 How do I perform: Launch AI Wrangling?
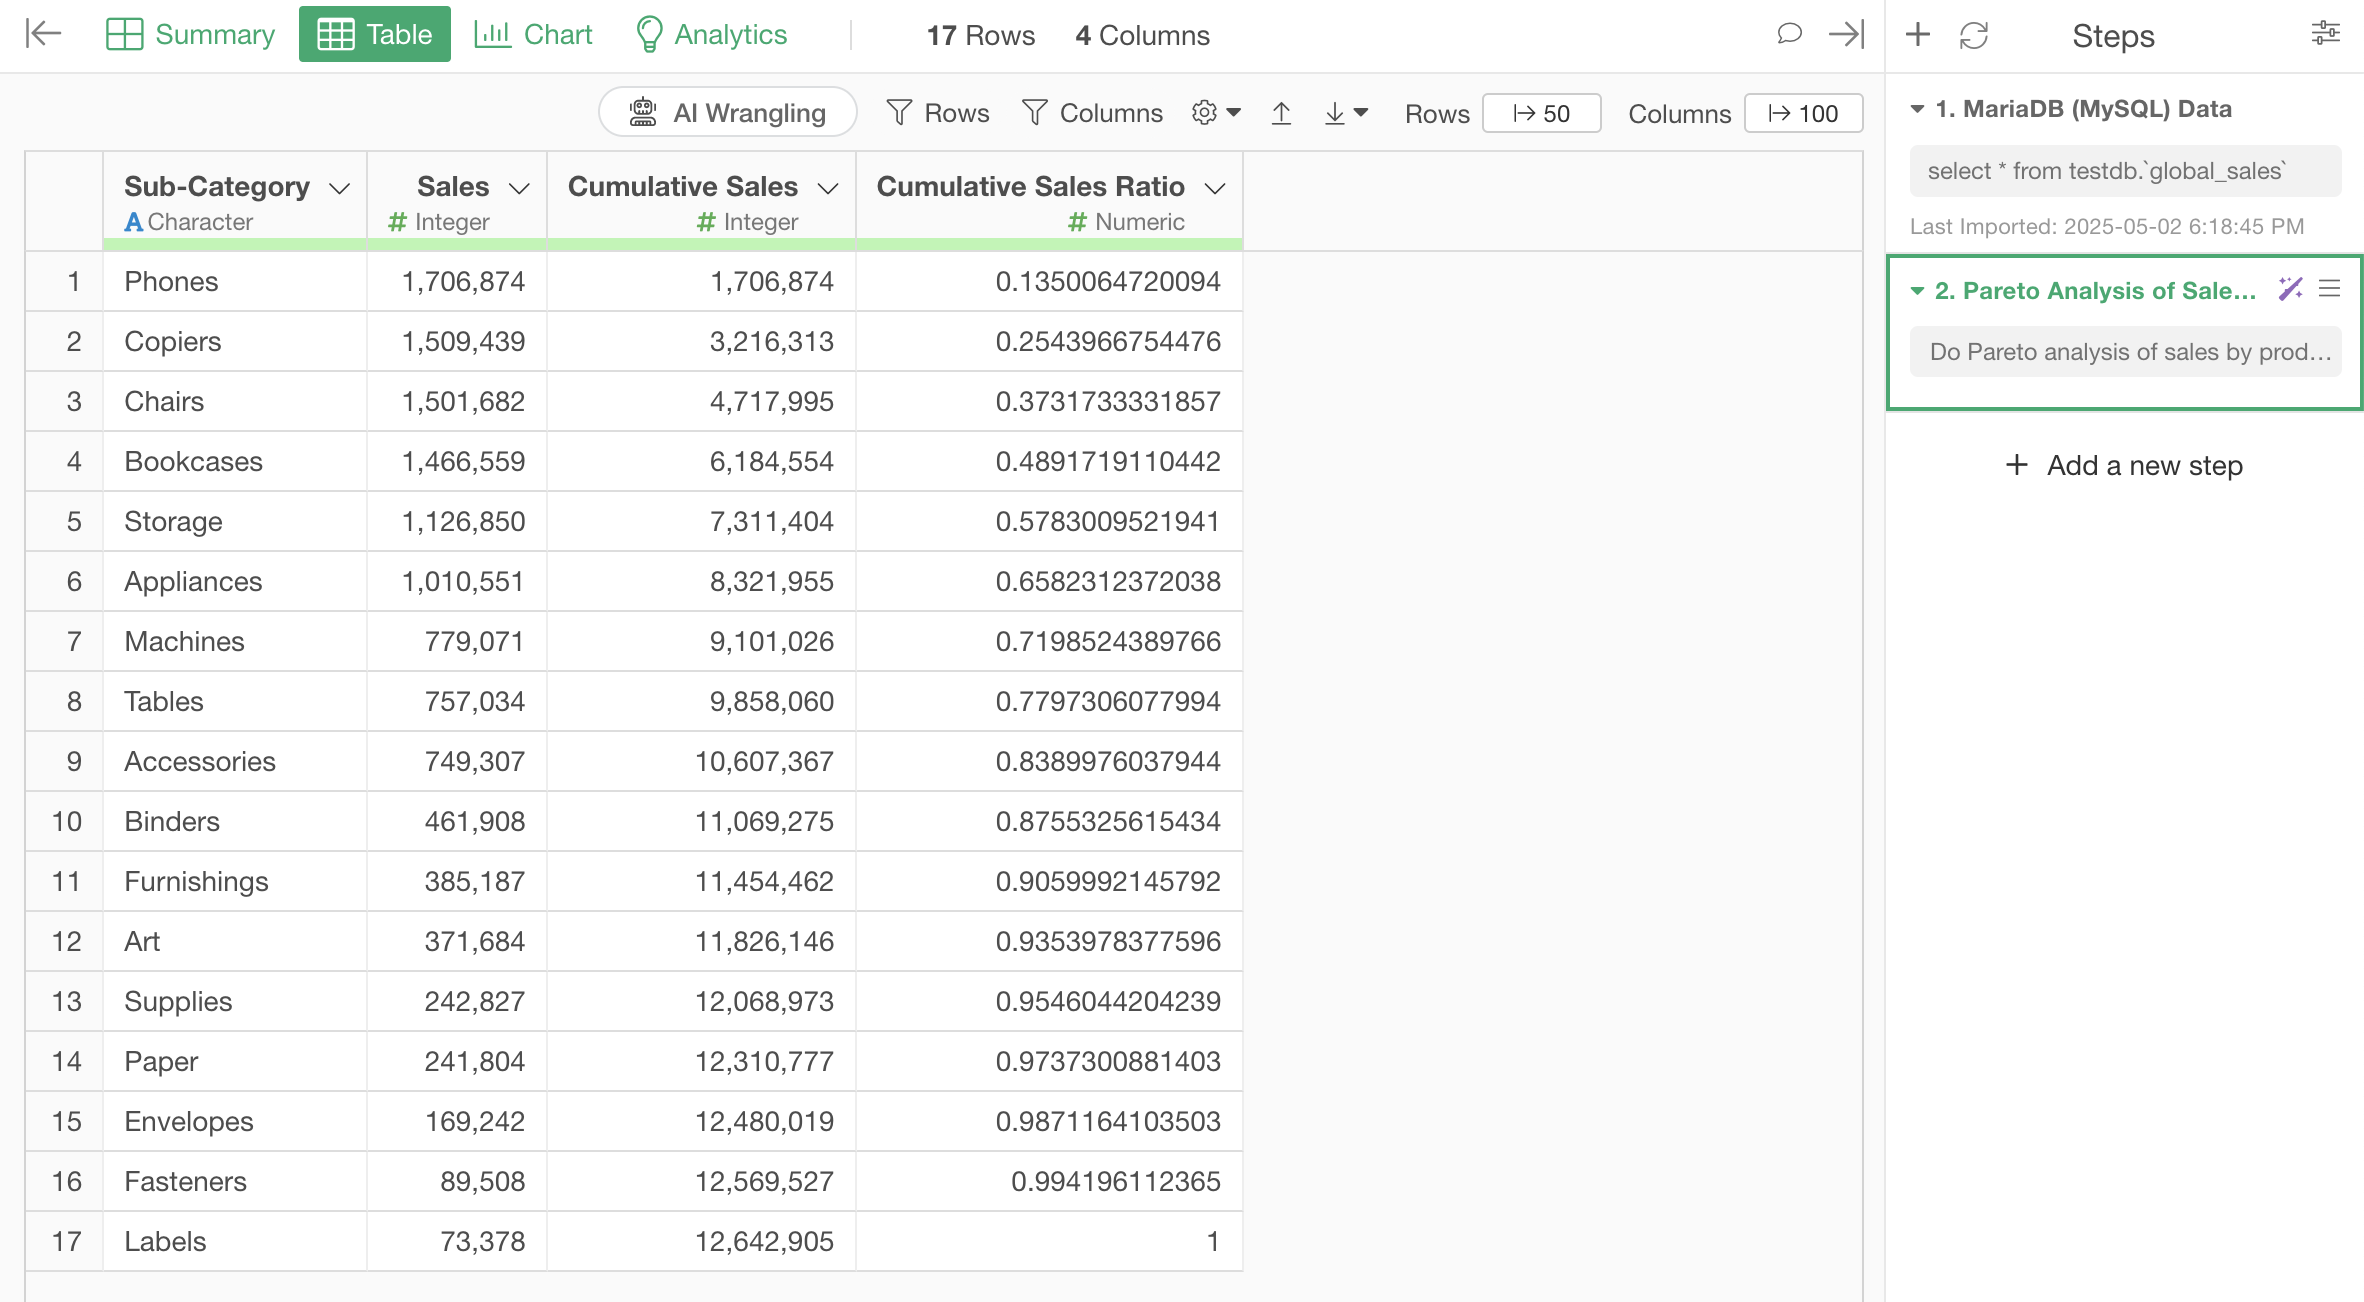728,112
